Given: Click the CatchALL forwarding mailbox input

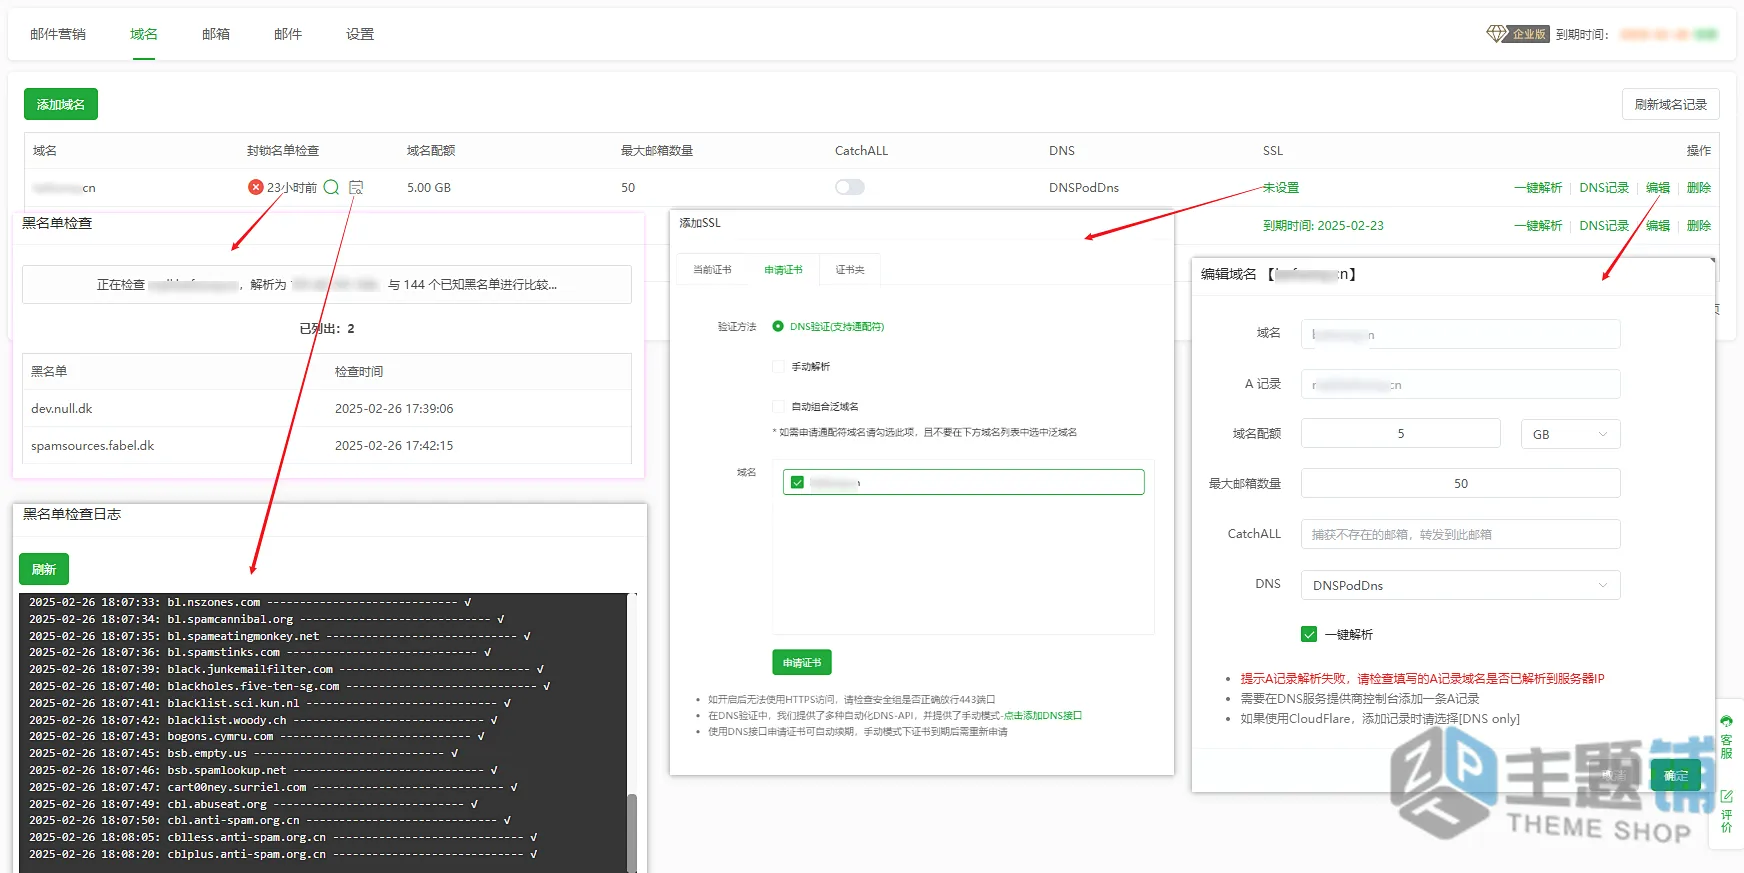Looking at the screenshot, I should 1460,534.
